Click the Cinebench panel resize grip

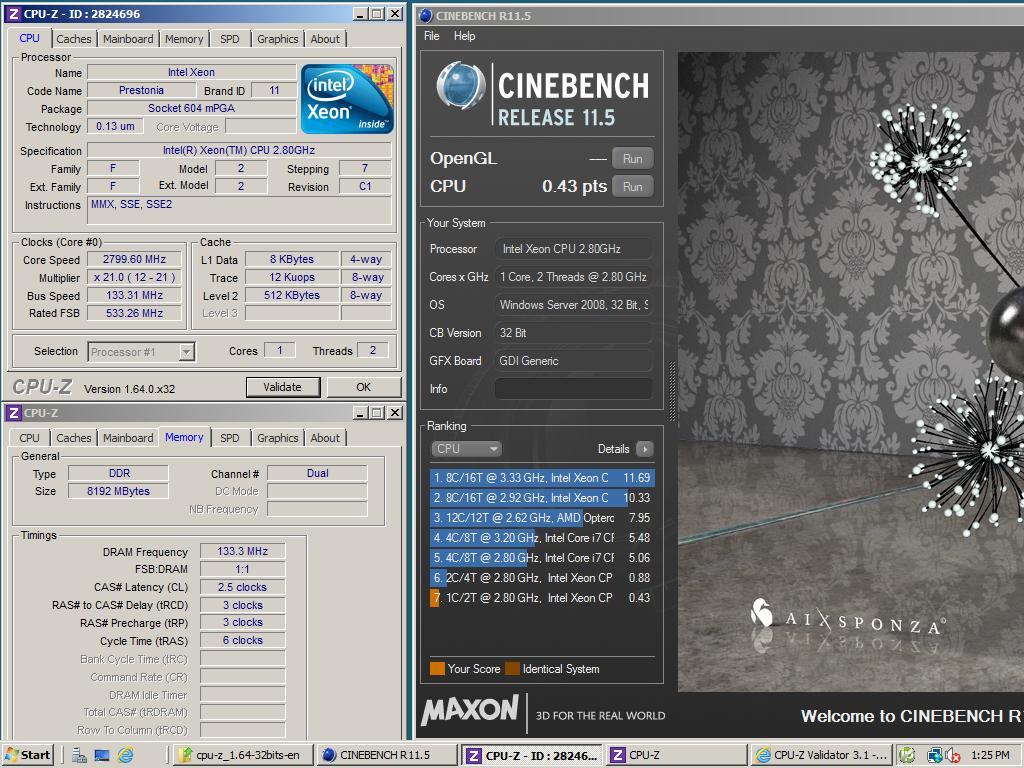click(x=671, y=391)
